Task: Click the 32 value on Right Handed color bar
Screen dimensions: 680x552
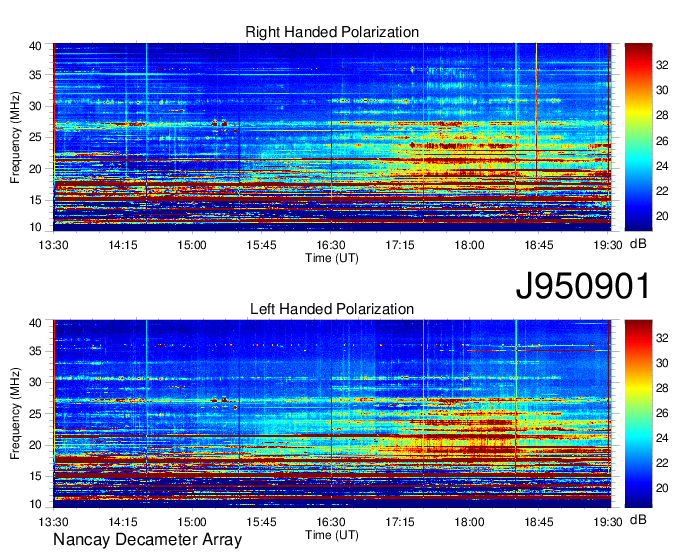Action: pos(662,65)
